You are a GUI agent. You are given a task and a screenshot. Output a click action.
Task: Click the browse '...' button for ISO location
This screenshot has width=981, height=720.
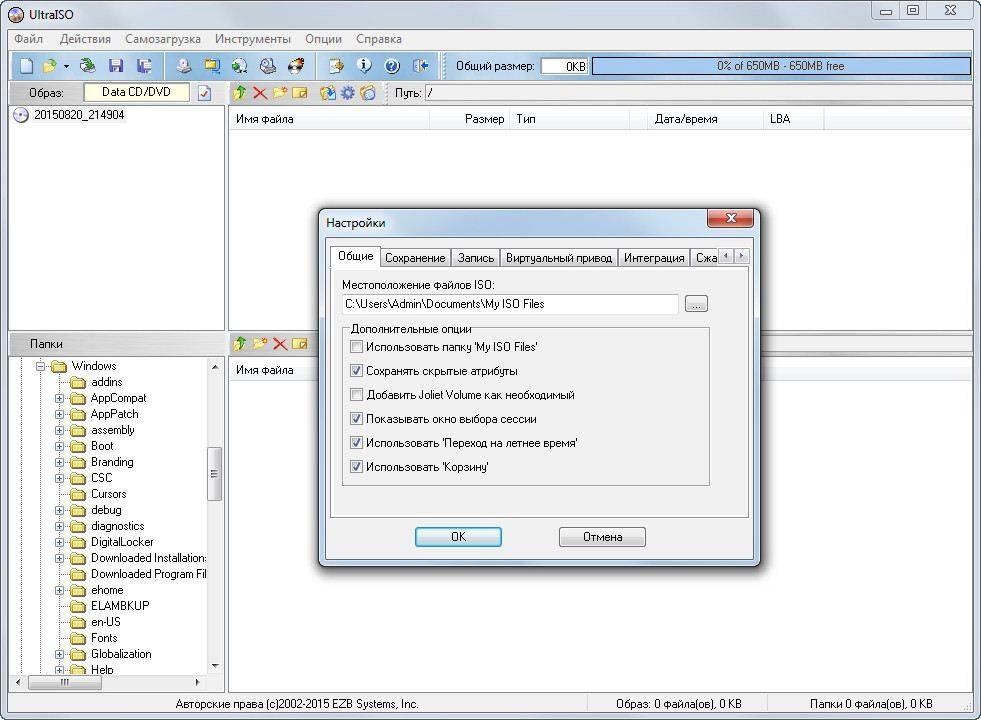pyautogui.click(x=696, y=304)
